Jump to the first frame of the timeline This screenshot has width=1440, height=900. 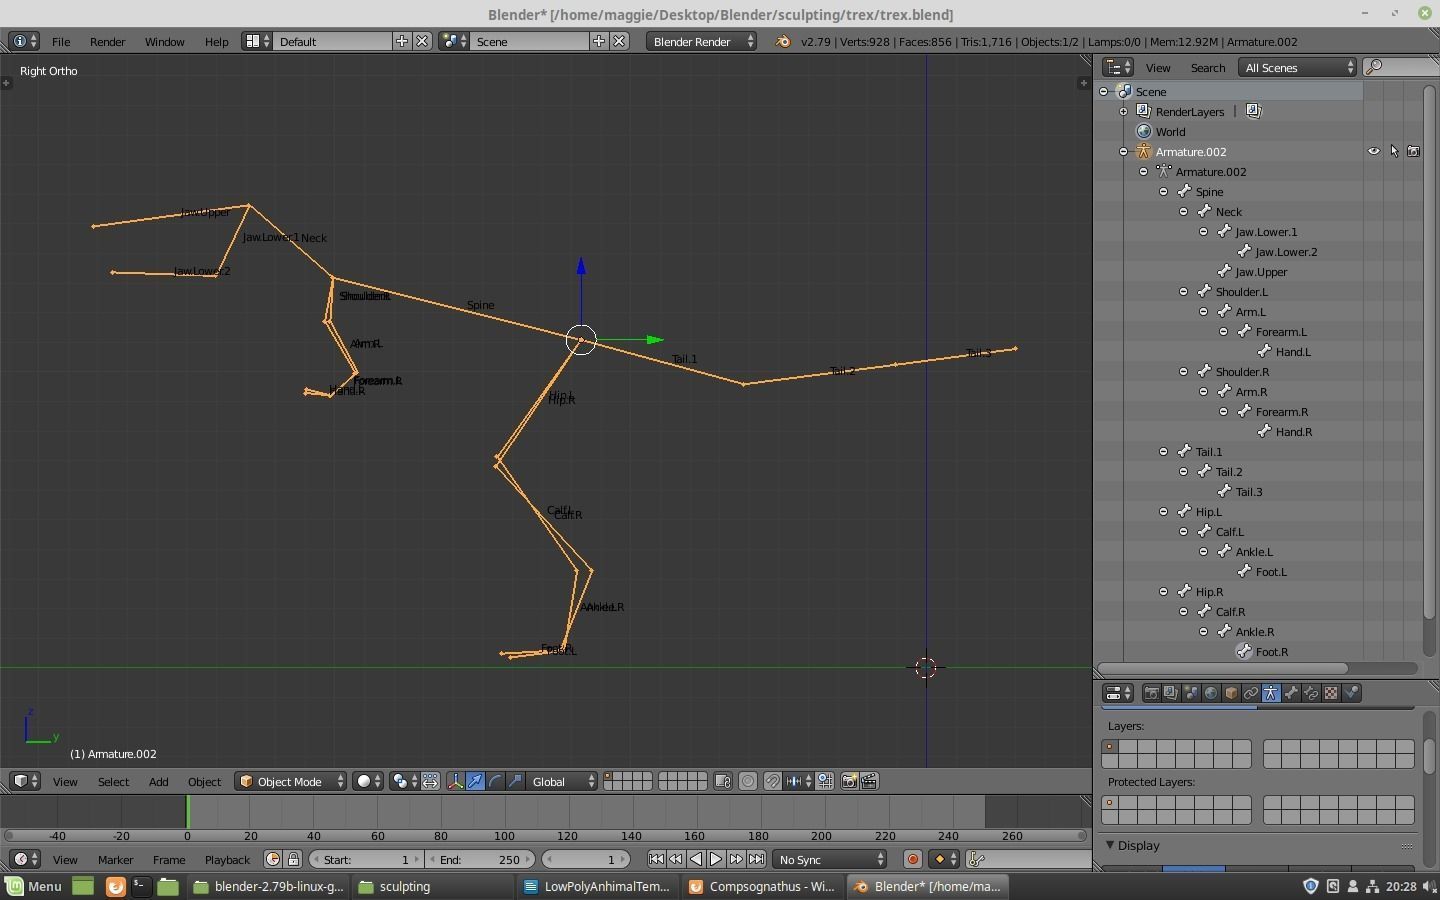(656, 859)
